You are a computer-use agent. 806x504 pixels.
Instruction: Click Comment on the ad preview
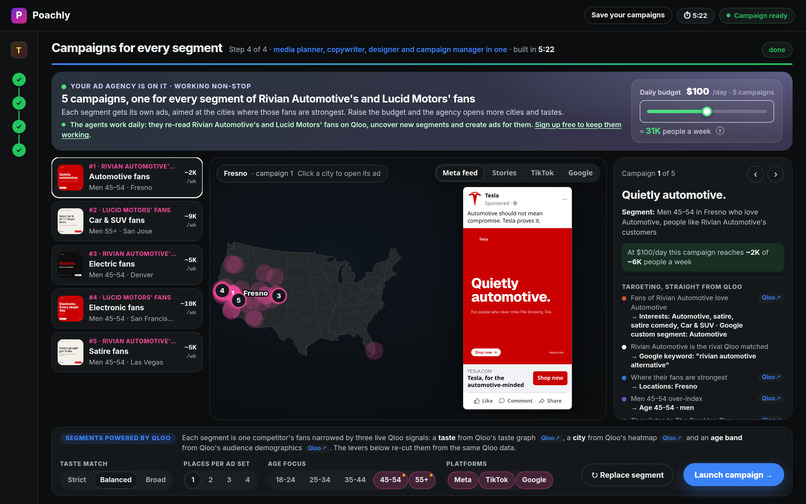tap(516, 401)
